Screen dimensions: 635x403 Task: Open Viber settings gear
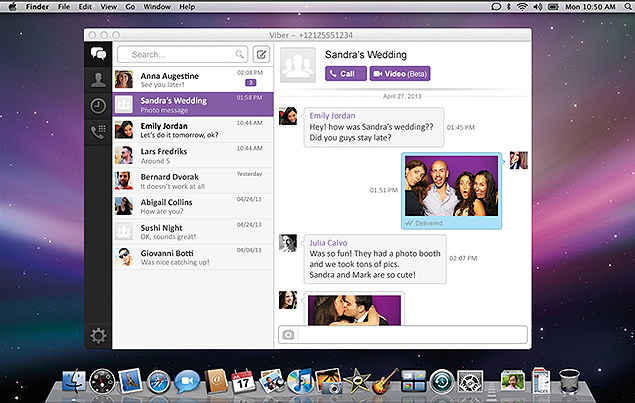click(x=98, y=336)
